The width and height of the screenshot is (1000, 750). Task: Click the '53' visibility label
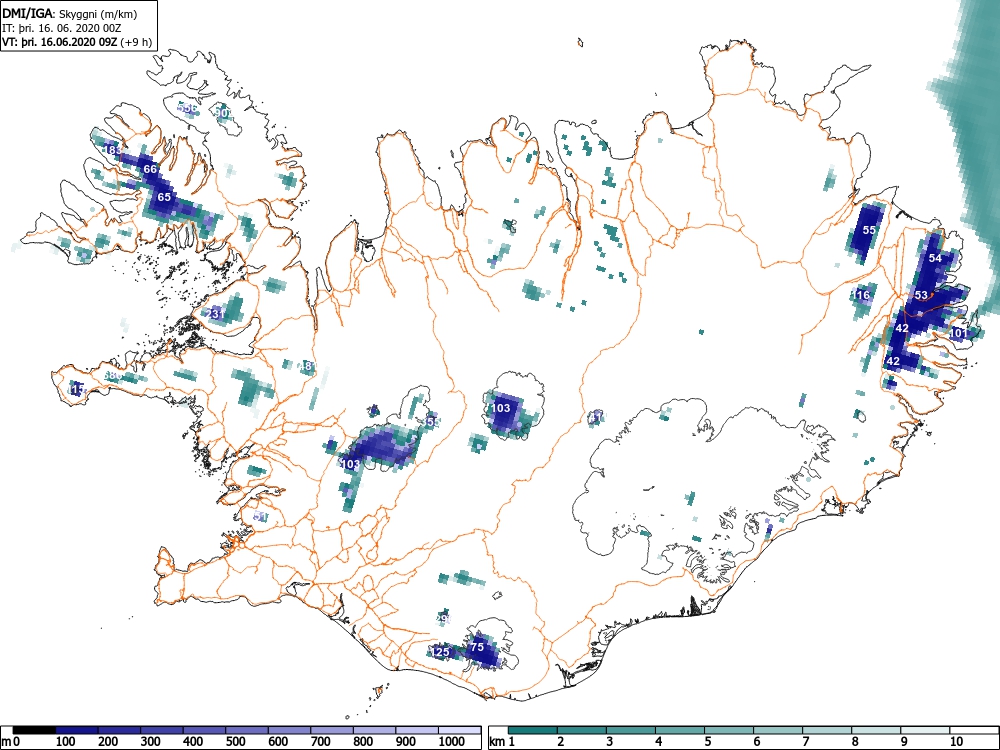coord(921,295)
